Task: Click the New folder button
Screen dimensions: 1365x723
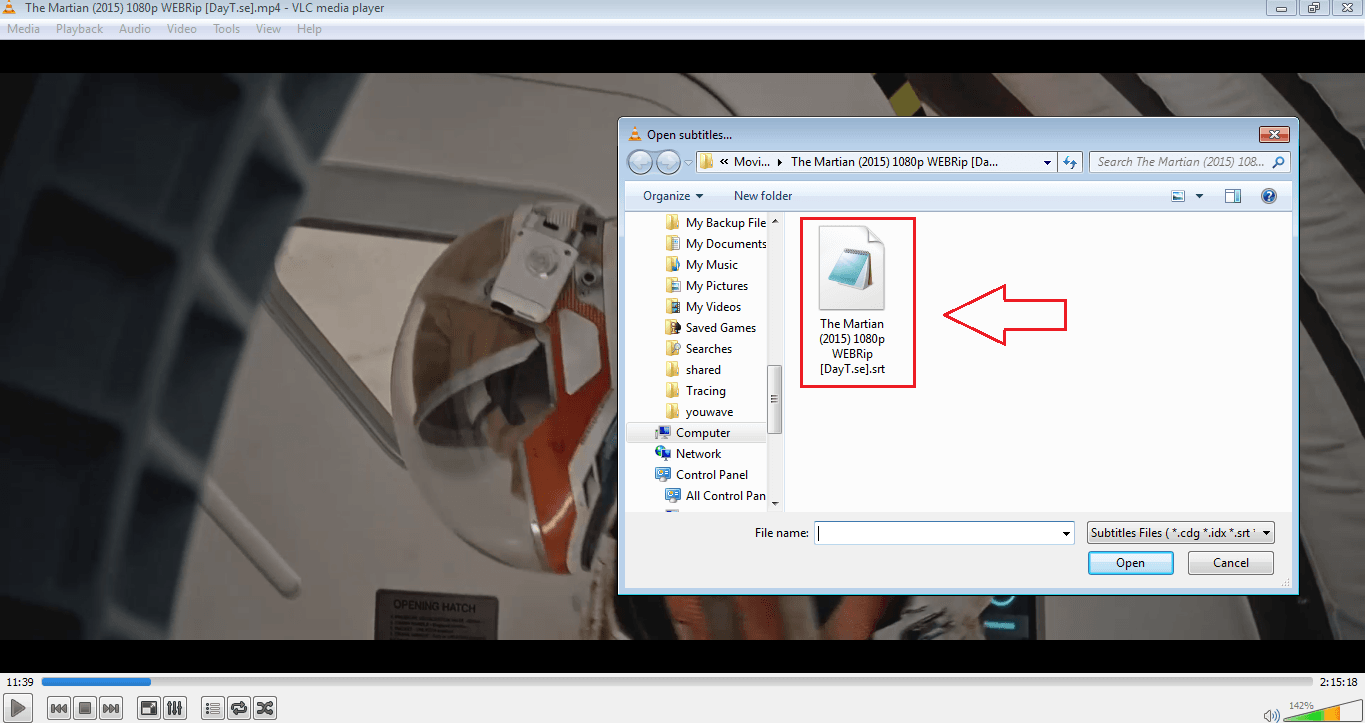Action: [x=763, y=196]
